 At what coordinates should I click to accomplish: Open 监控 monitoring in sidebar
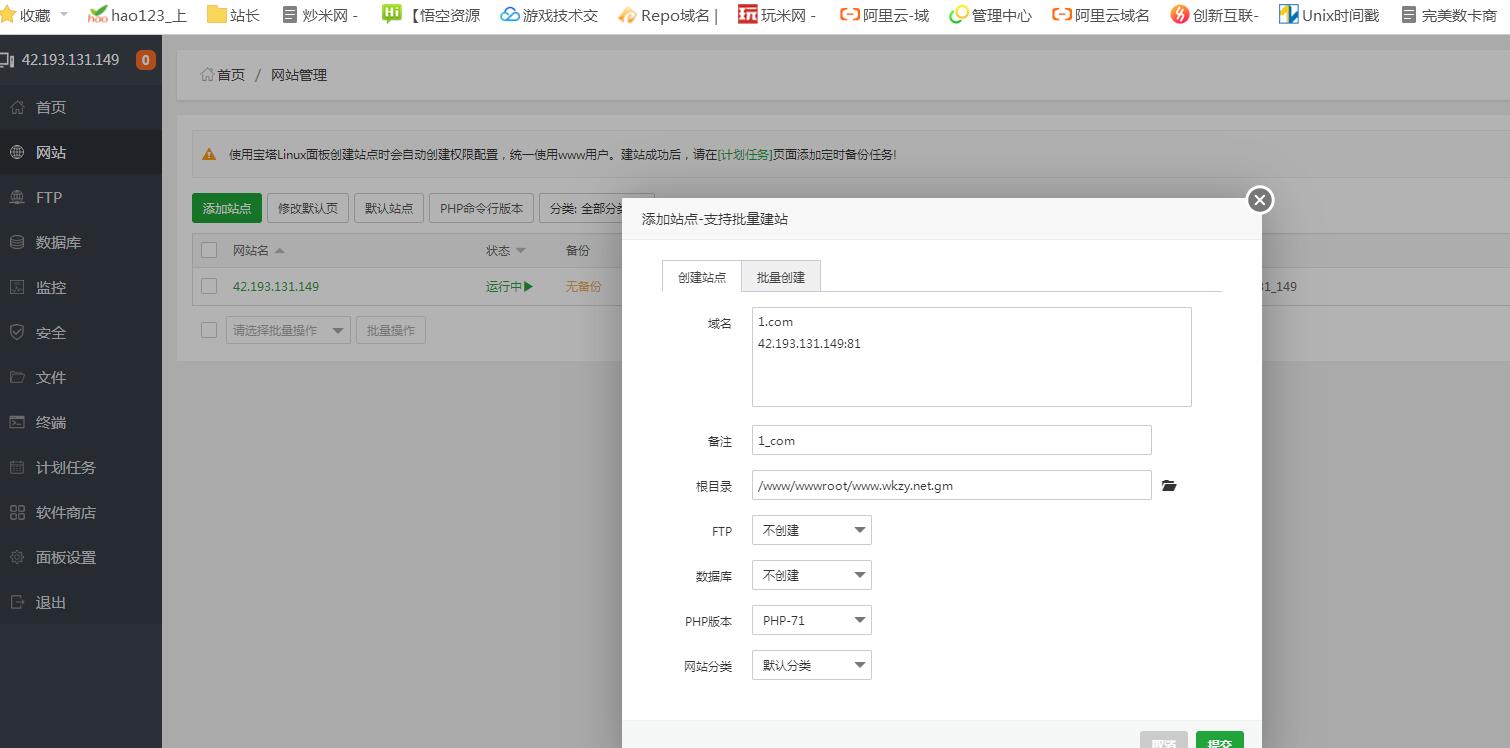coord(51,288)
